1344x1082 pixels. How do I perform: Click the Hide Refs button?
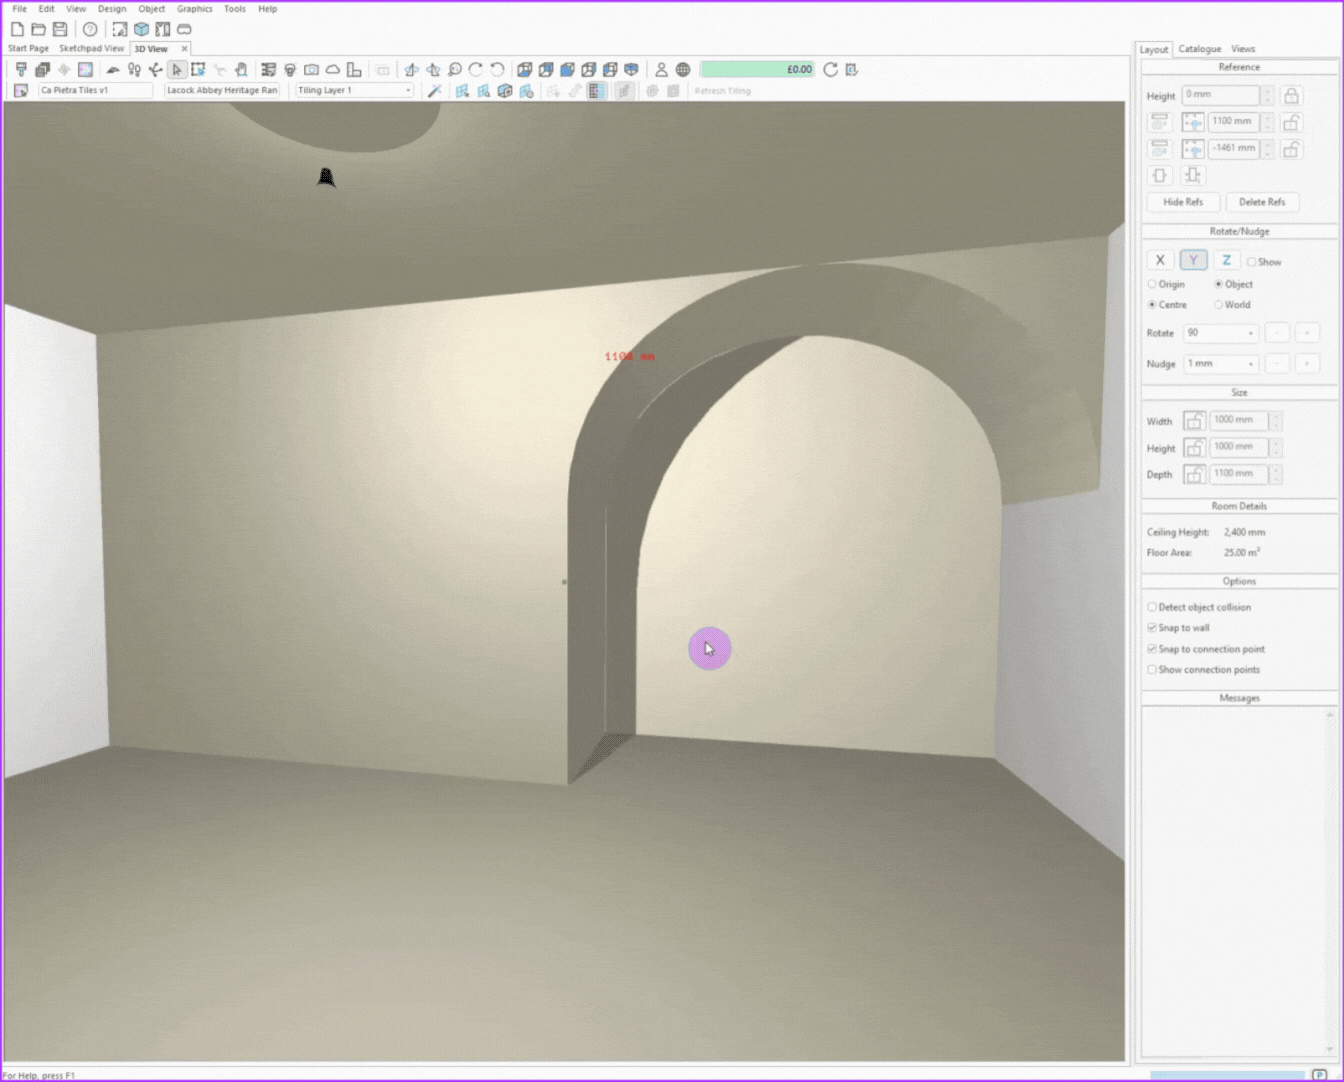click(x=1183, y=202)
